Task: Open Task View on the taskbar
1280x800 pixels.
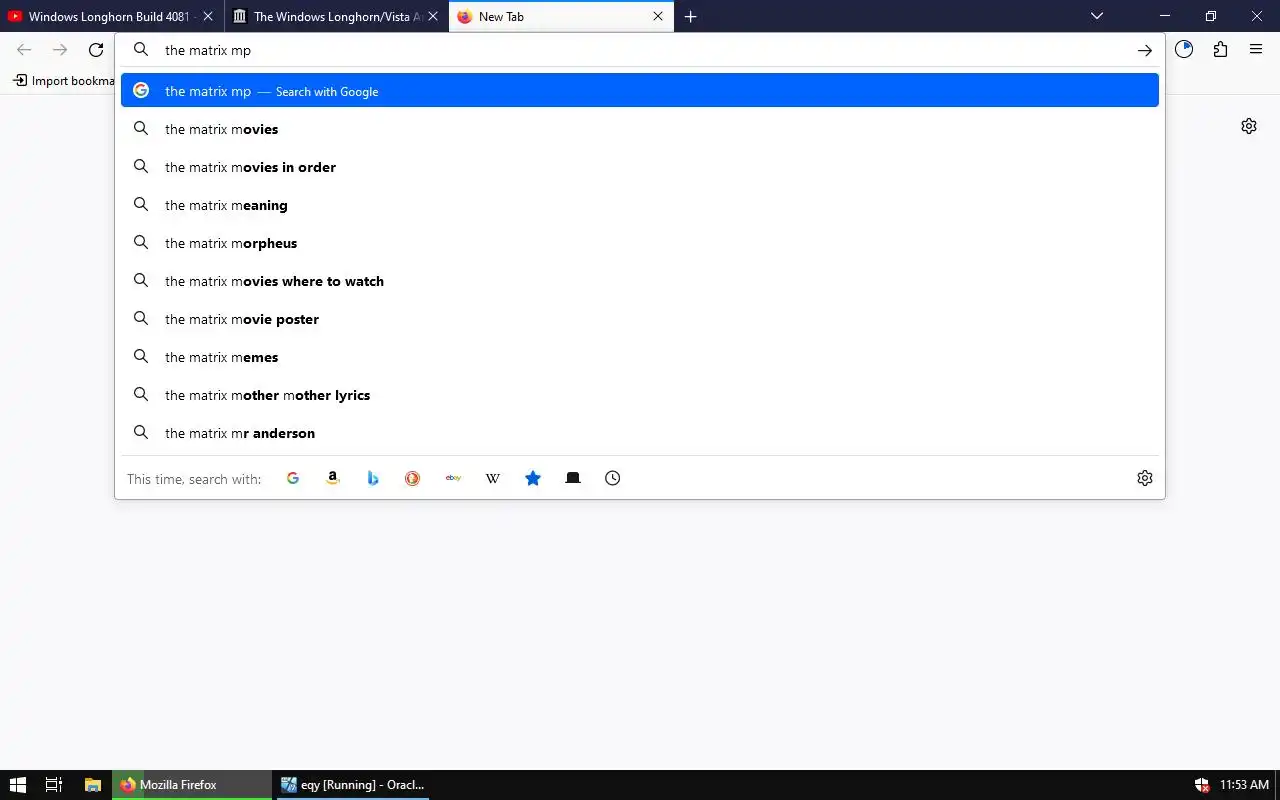Action: (x=54, y=785)
